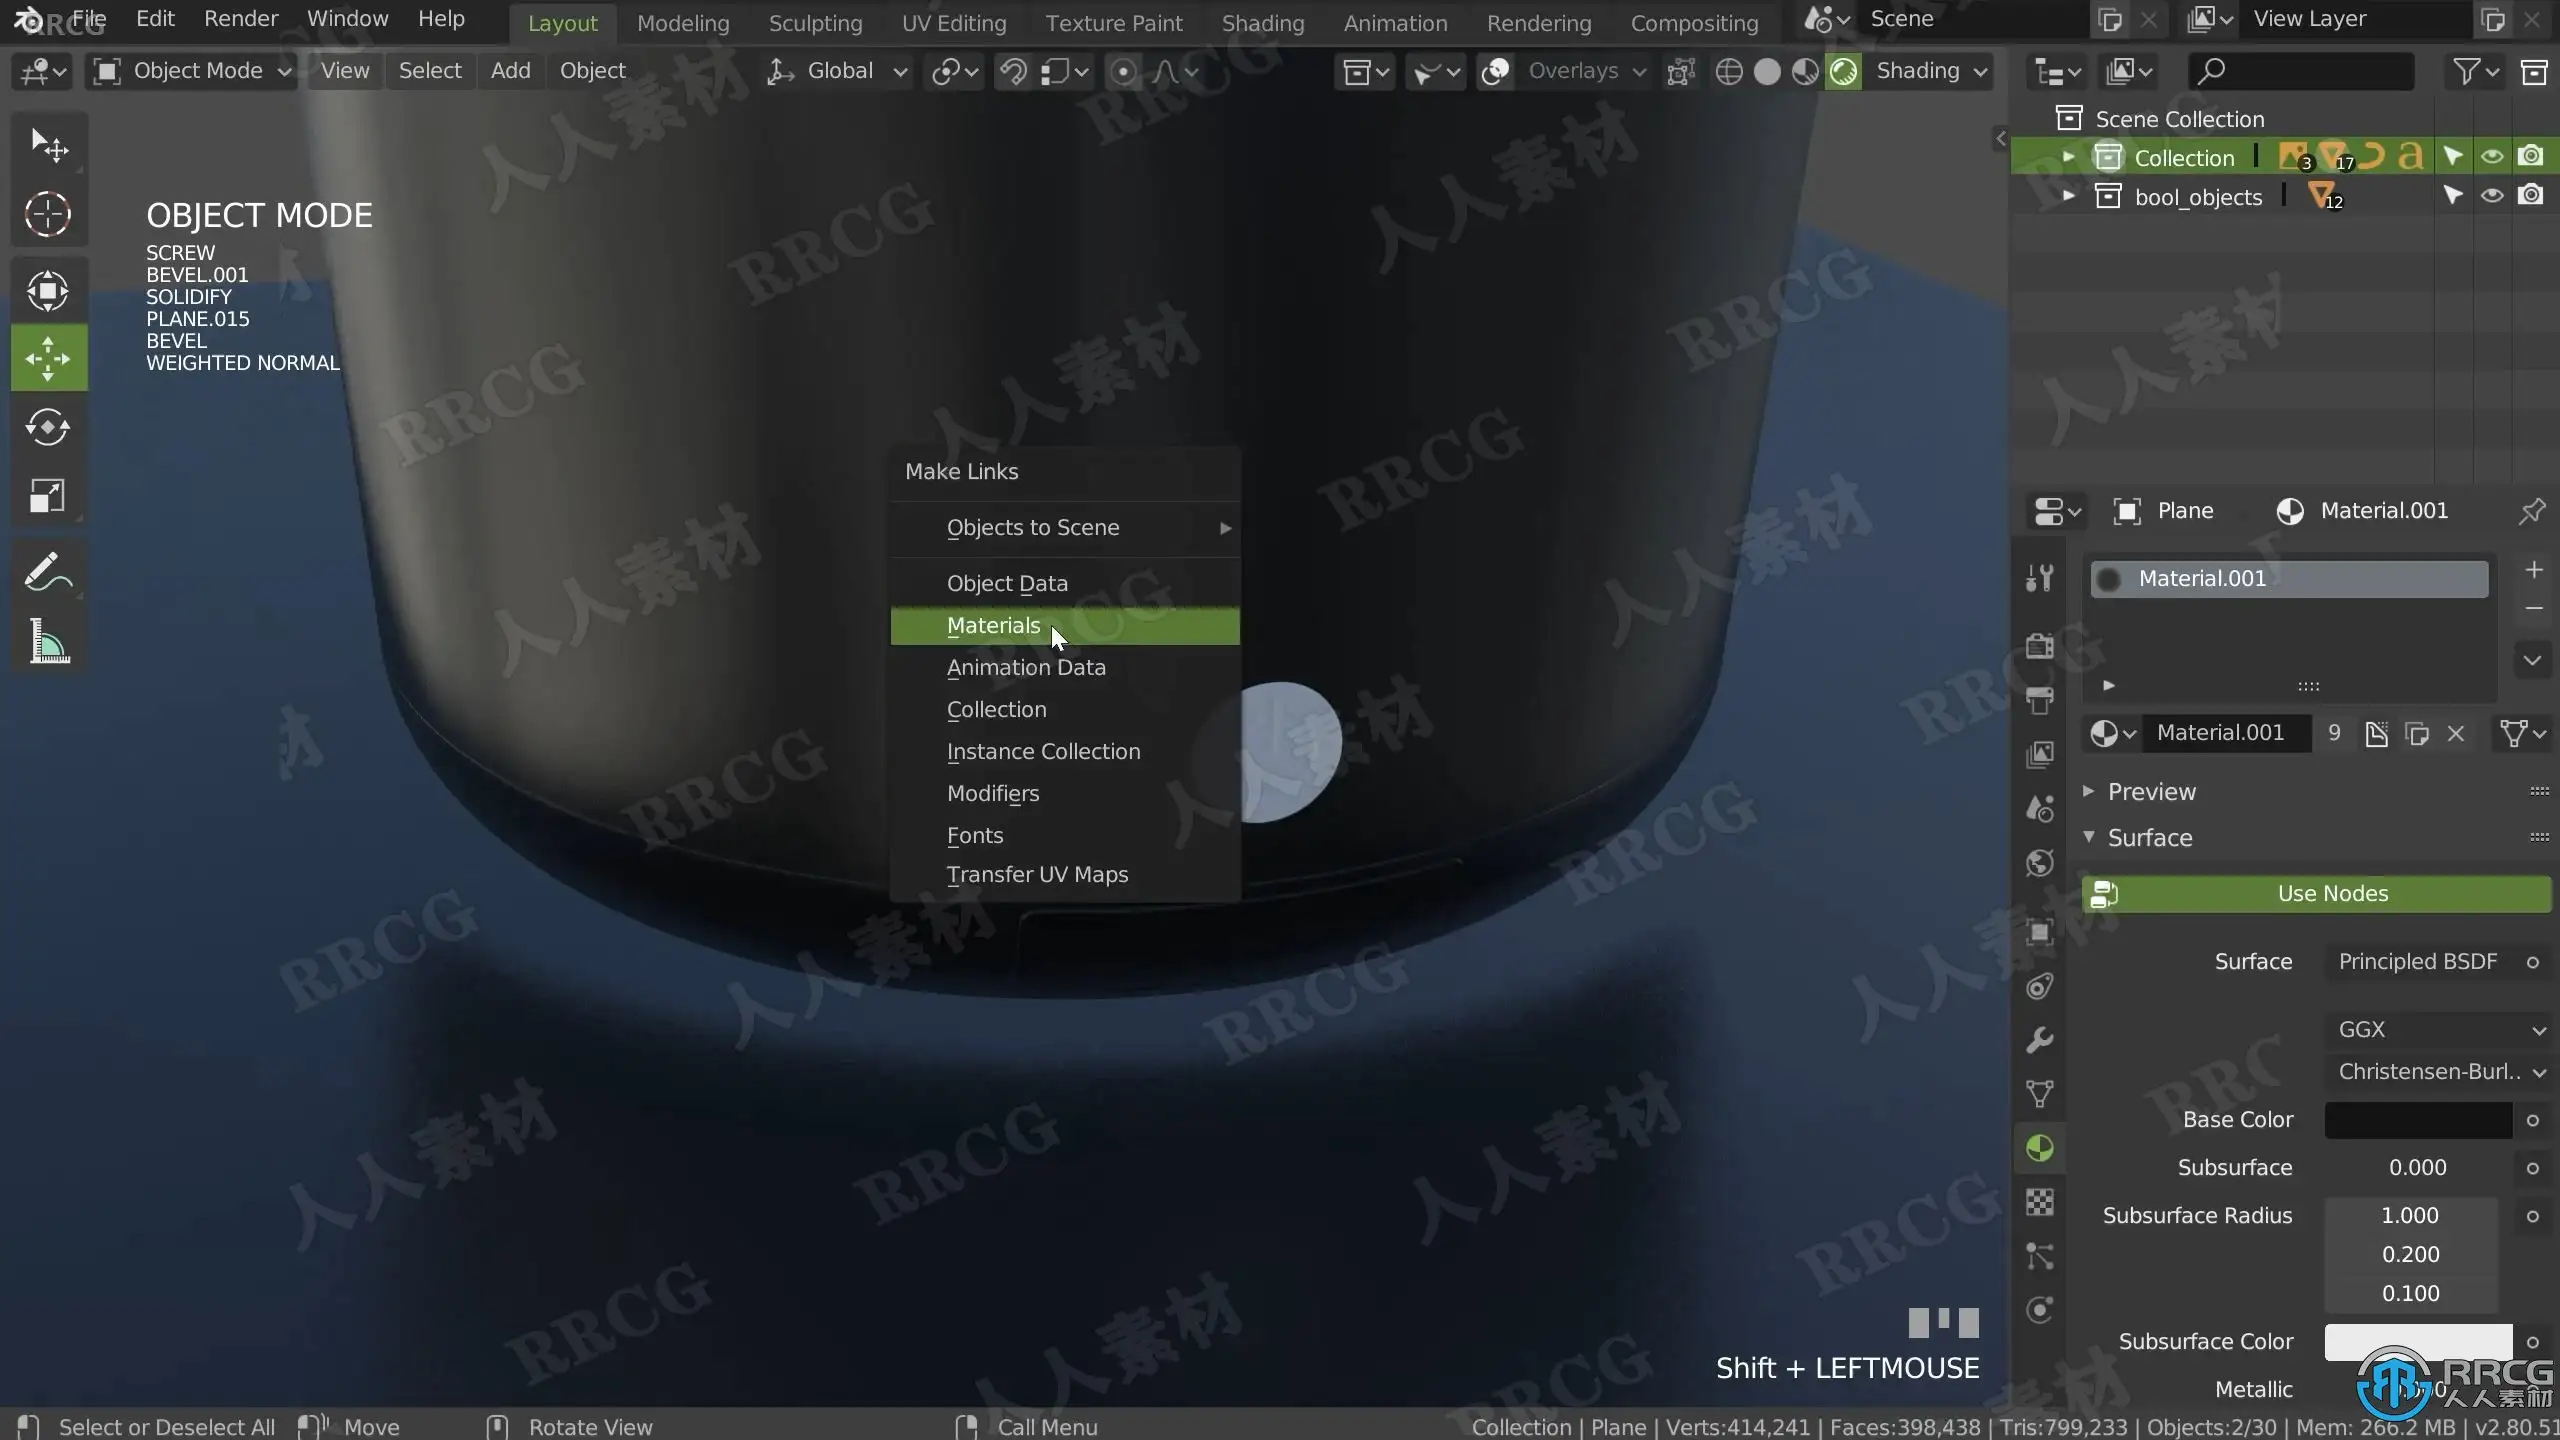Screen dimensions: 2560x1440
Task: Hide bool_objects collection with eye icon
Action: coord(2492,196)
